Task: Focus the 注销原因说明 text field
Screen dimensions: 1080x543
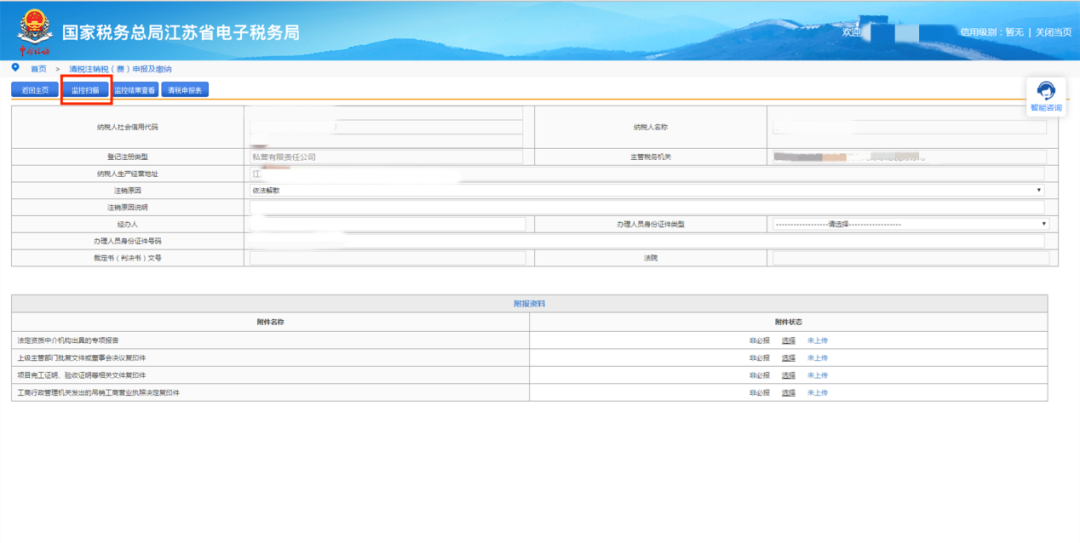Action: [647, 207]
